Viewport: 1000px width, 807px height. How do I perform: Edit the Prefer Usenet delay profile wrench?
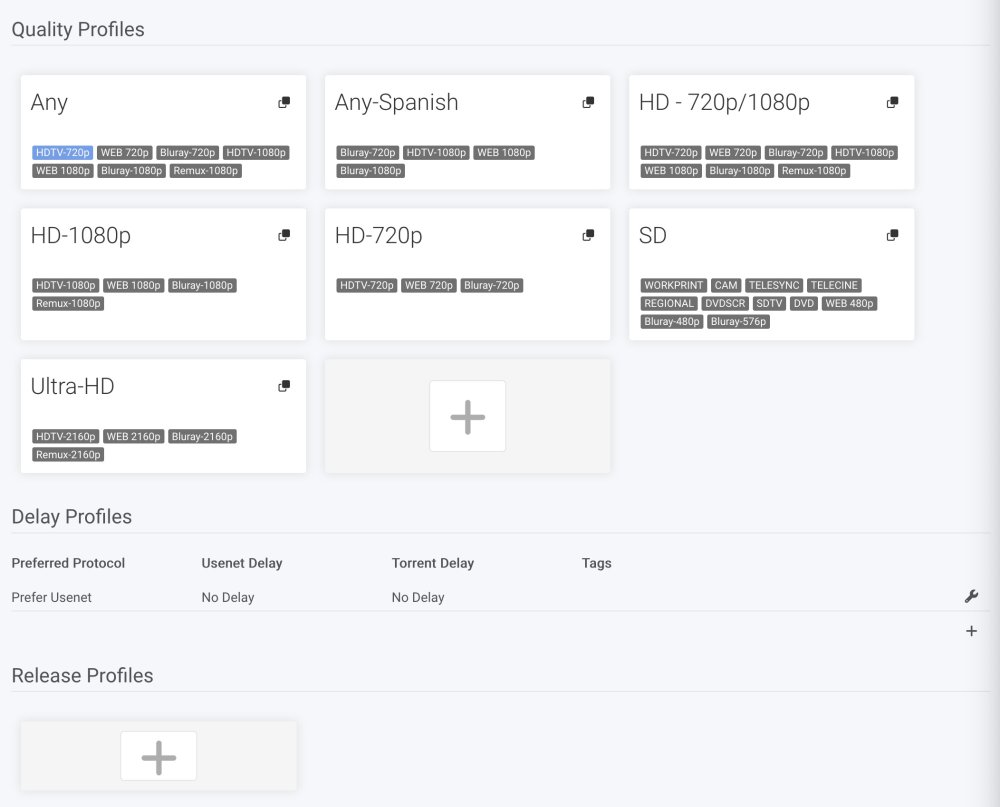971,596
